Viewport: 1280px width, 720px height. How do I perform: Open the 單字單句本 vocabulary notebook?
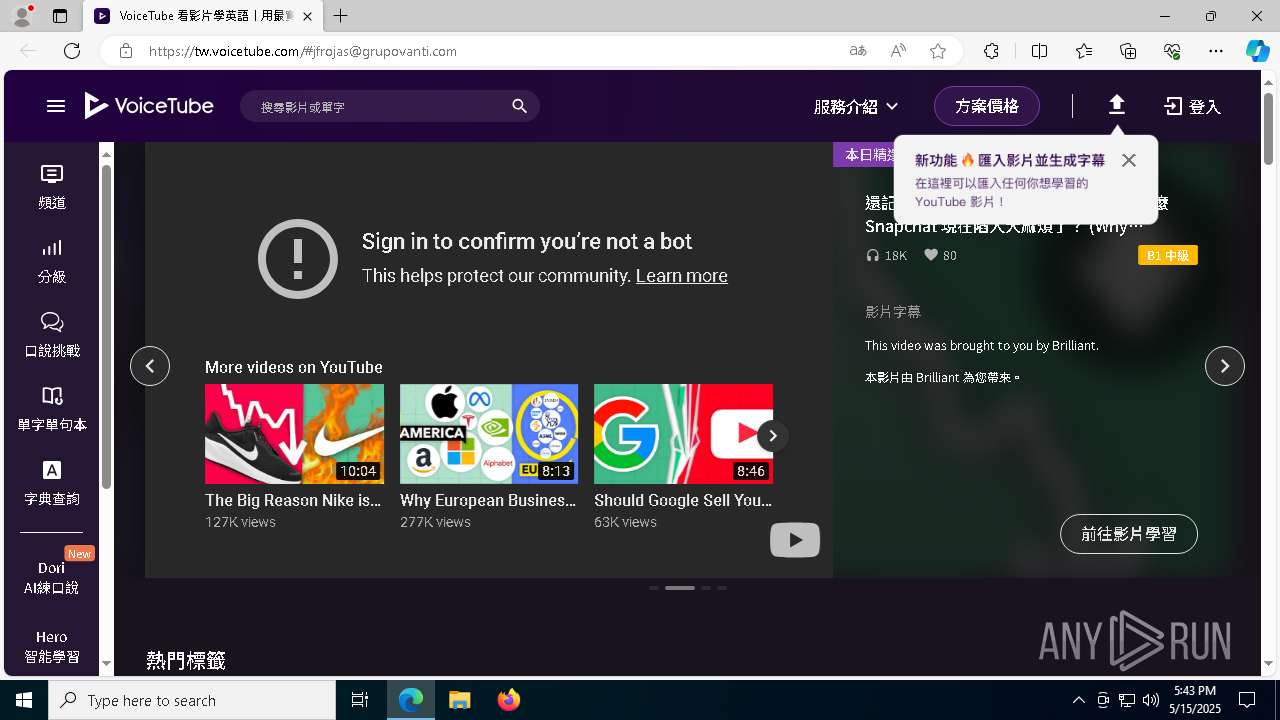52,409
